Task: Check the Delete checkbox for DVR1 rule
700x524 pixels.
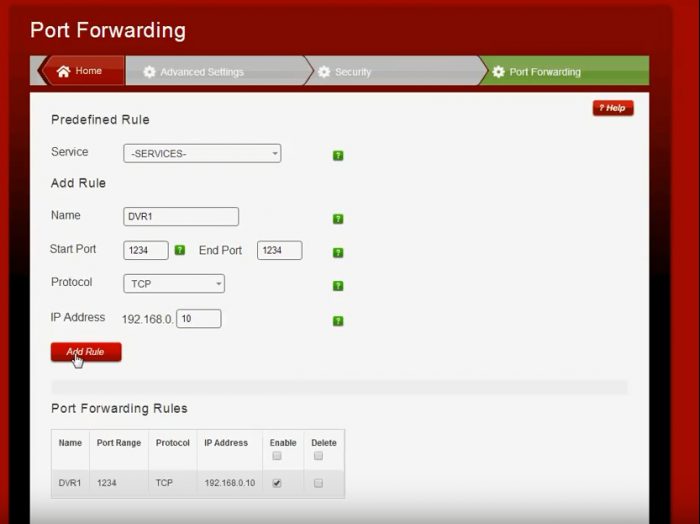Action: point(318,483)
